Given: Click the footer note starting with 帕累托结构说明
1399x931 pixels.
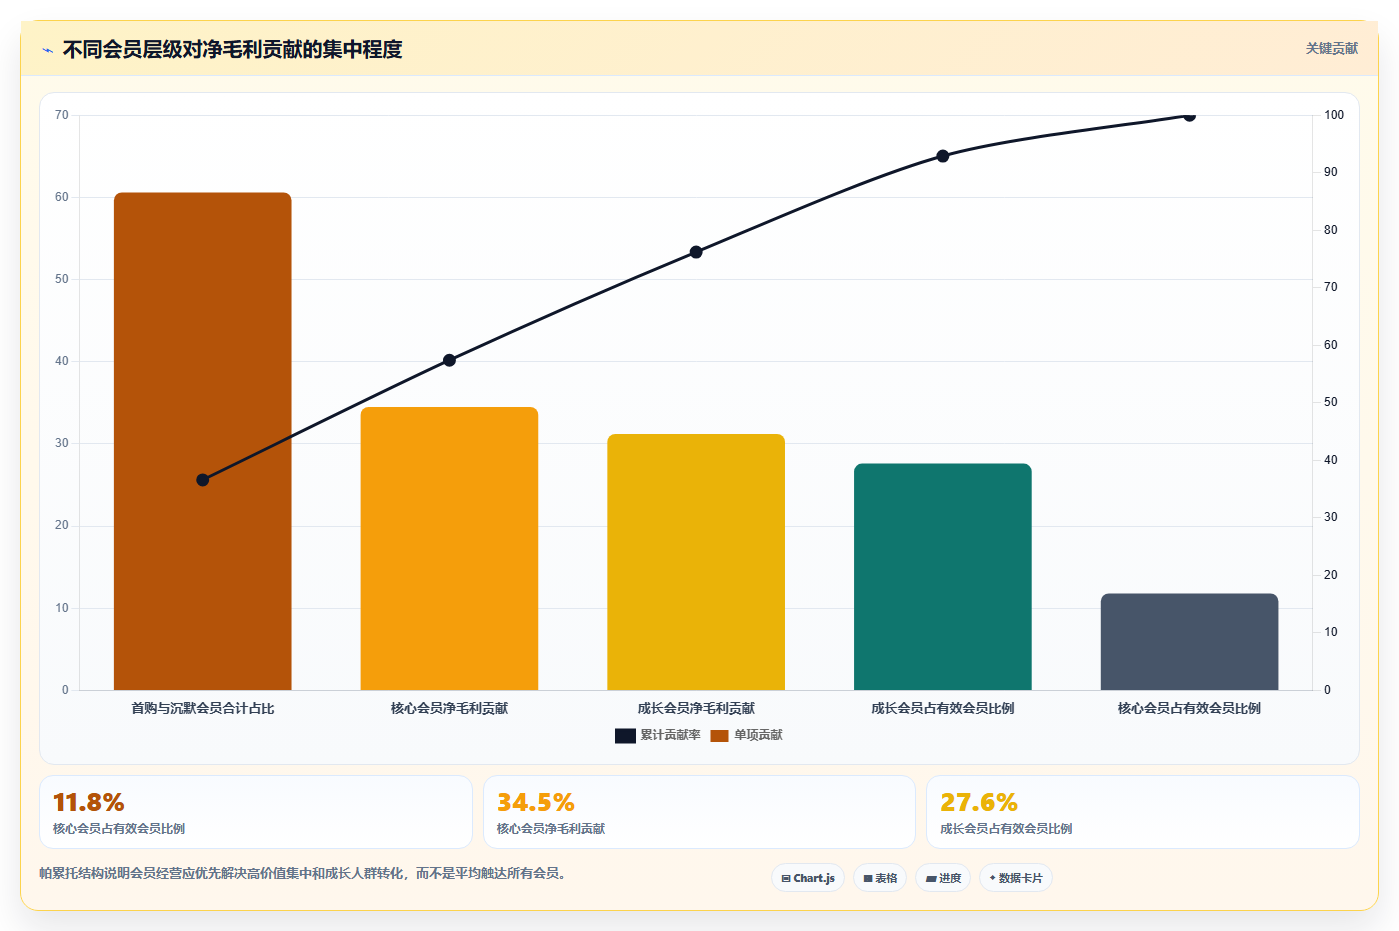Looking at the screenshot, I should point(305,873).
